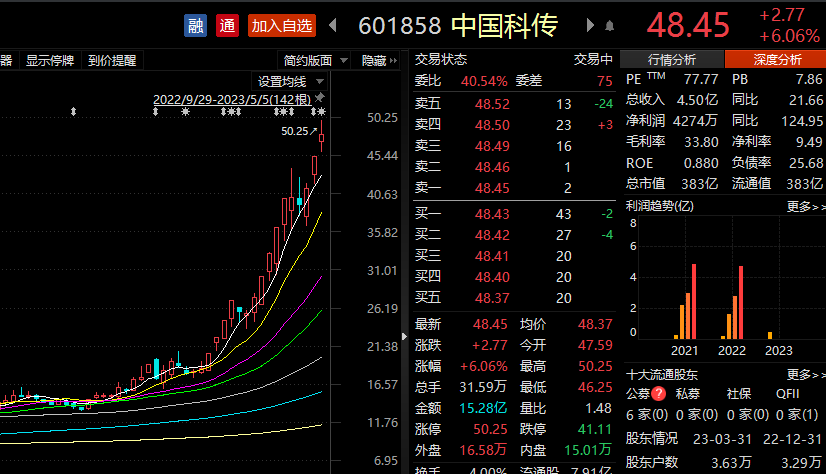Select the 社保 holder tab
This screenshot has height=474, width=826.
coord(739,393)
